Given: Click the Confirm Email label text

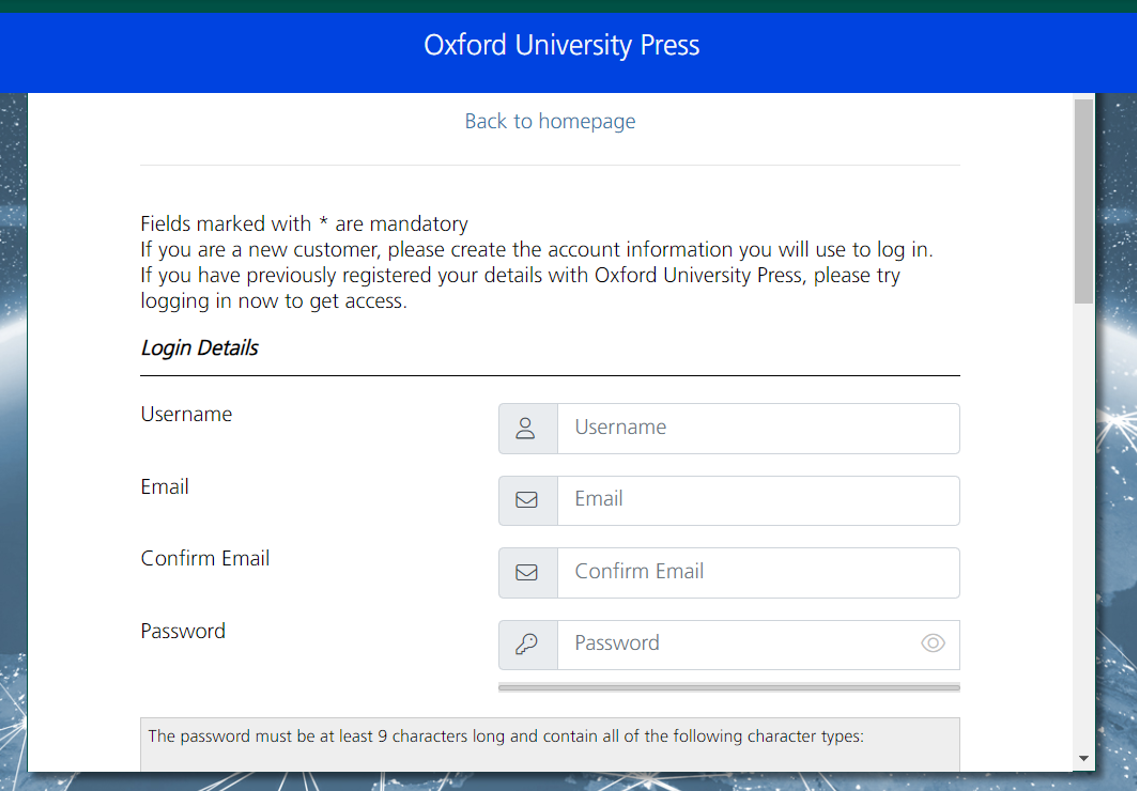Looking at the screenshot, I should [205, 558].
